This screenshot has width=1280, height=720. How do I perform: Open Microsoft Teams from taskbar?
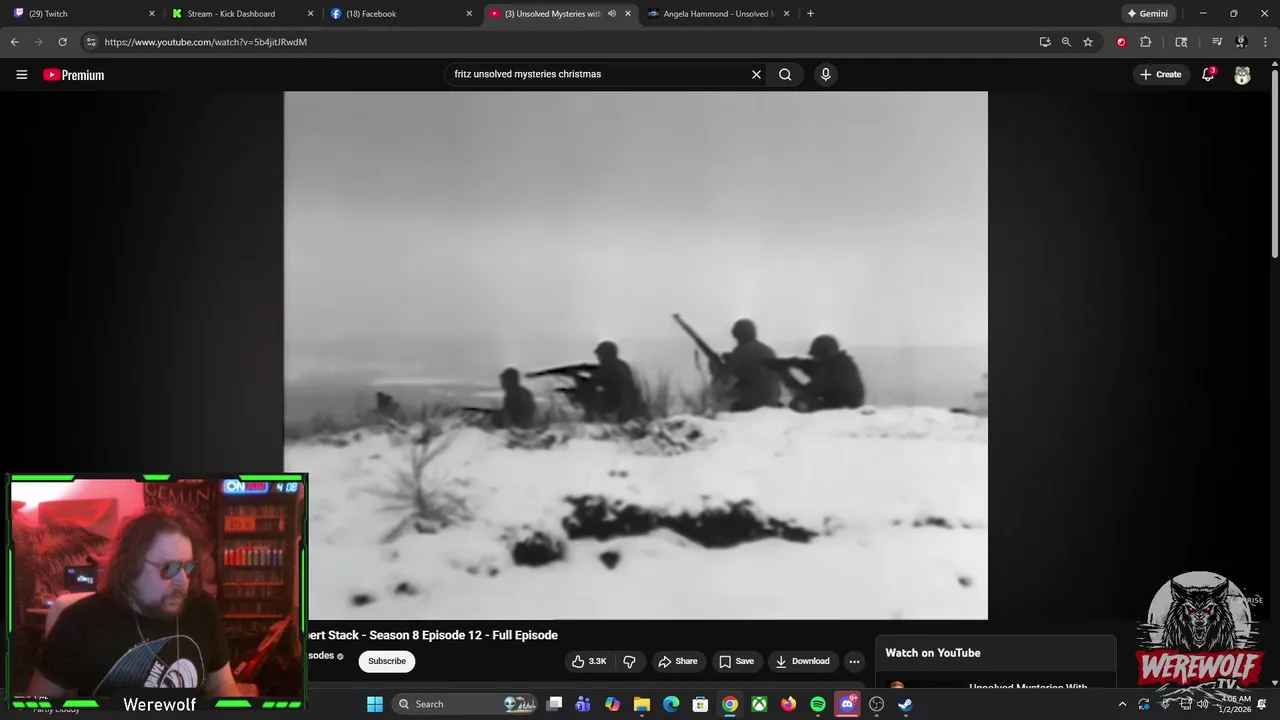click(x=584, y=704)
